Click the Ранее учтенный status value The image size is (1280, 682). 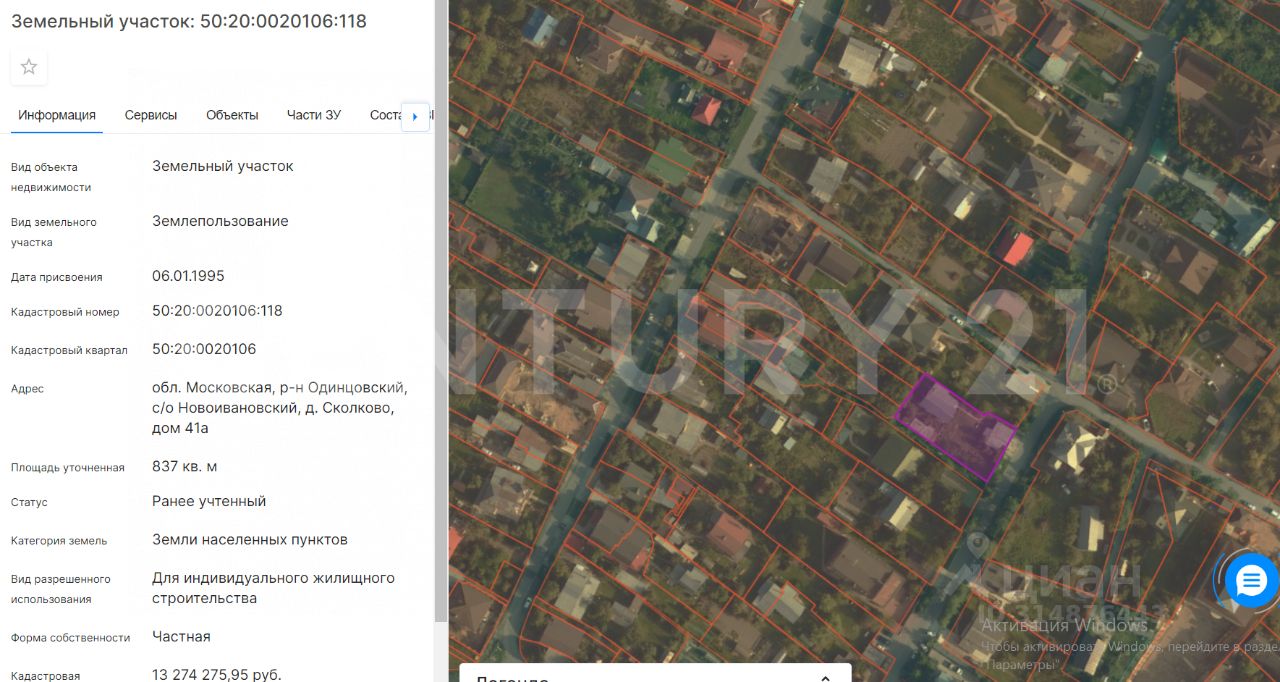(209, 501)
